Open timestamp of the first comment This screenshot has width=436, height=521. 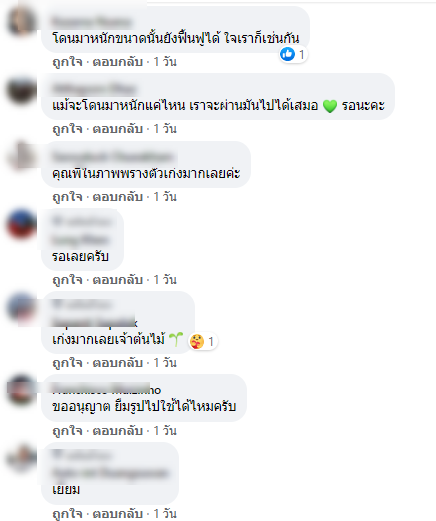click(x=165, y=62)
